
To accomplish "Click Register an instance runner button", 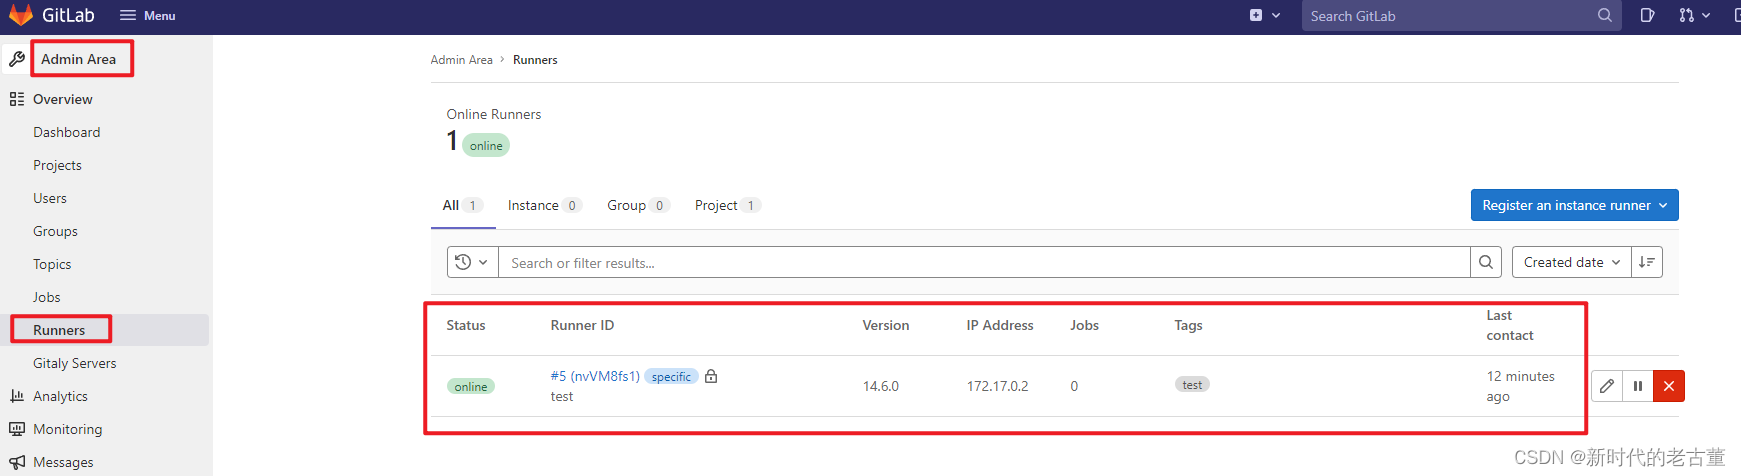I will click(1574, 205).
